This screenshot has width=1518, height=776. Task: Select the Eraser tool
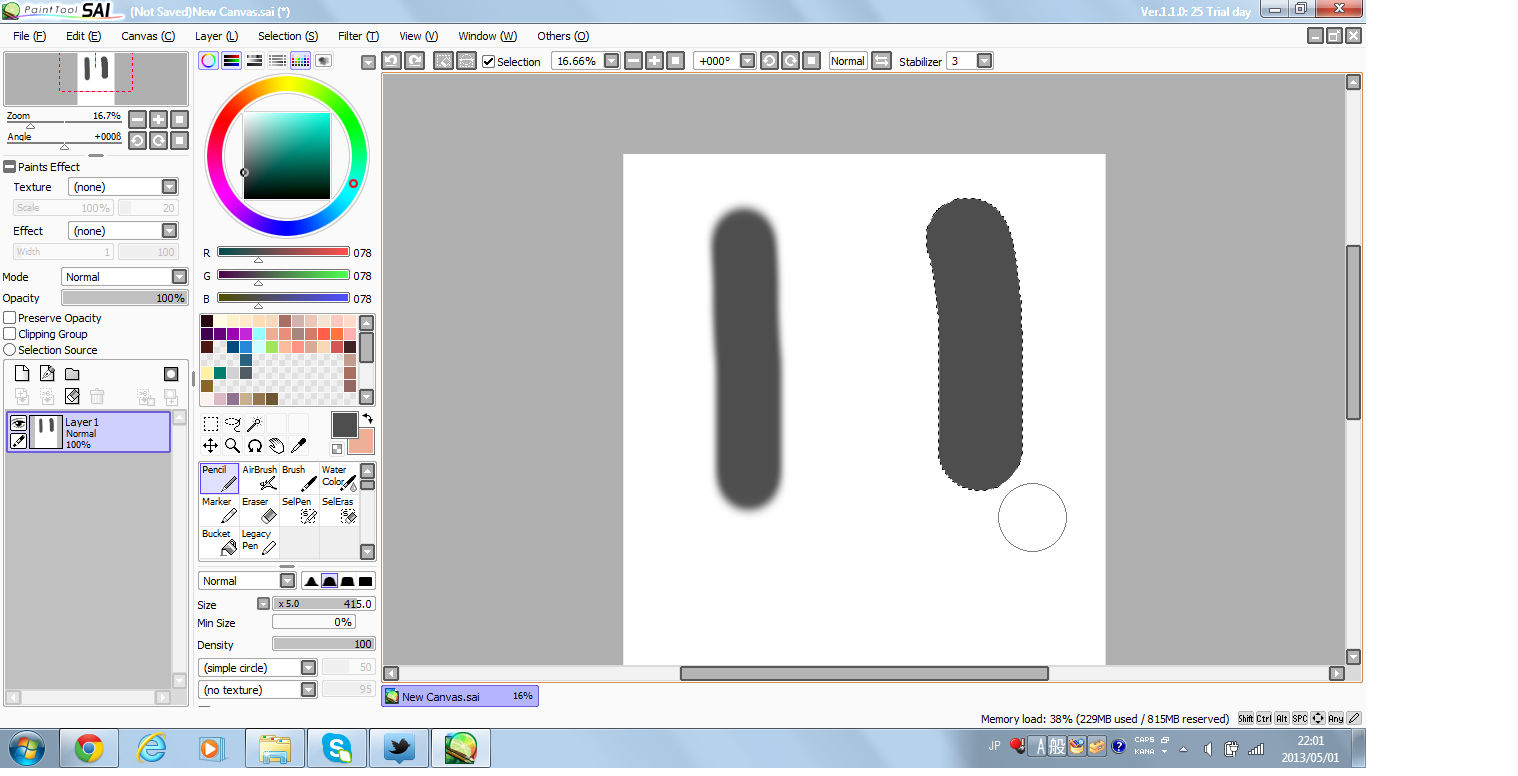[259, 510]
